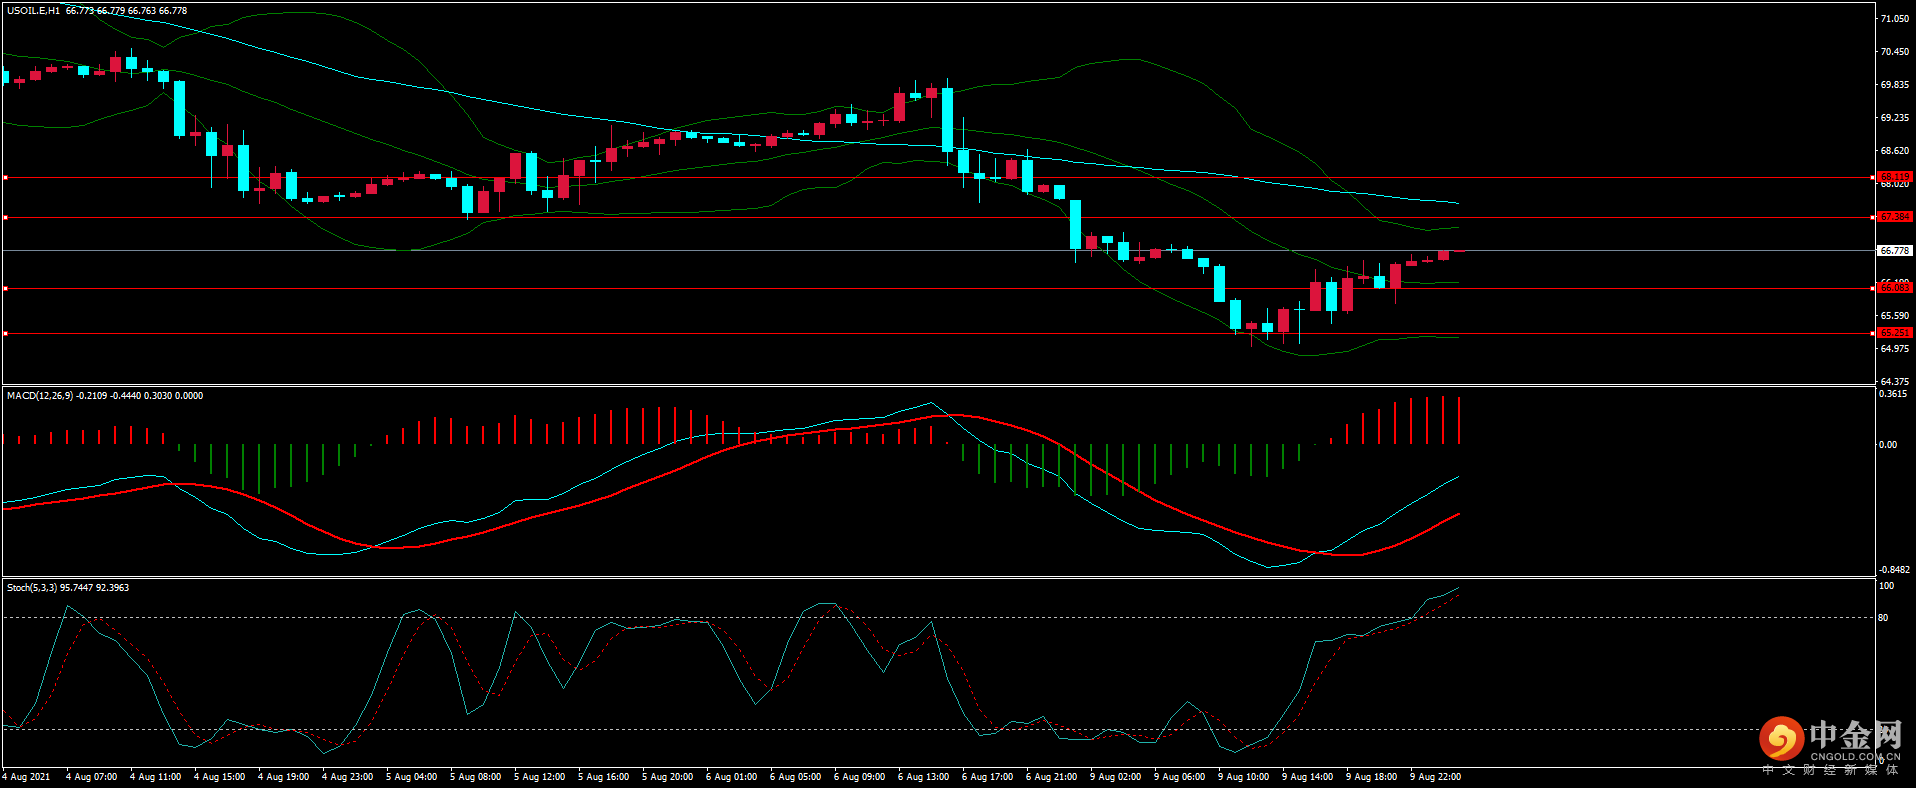
Task: Click the 4 Aug 19:00 time label
Action: click(283, 777)
